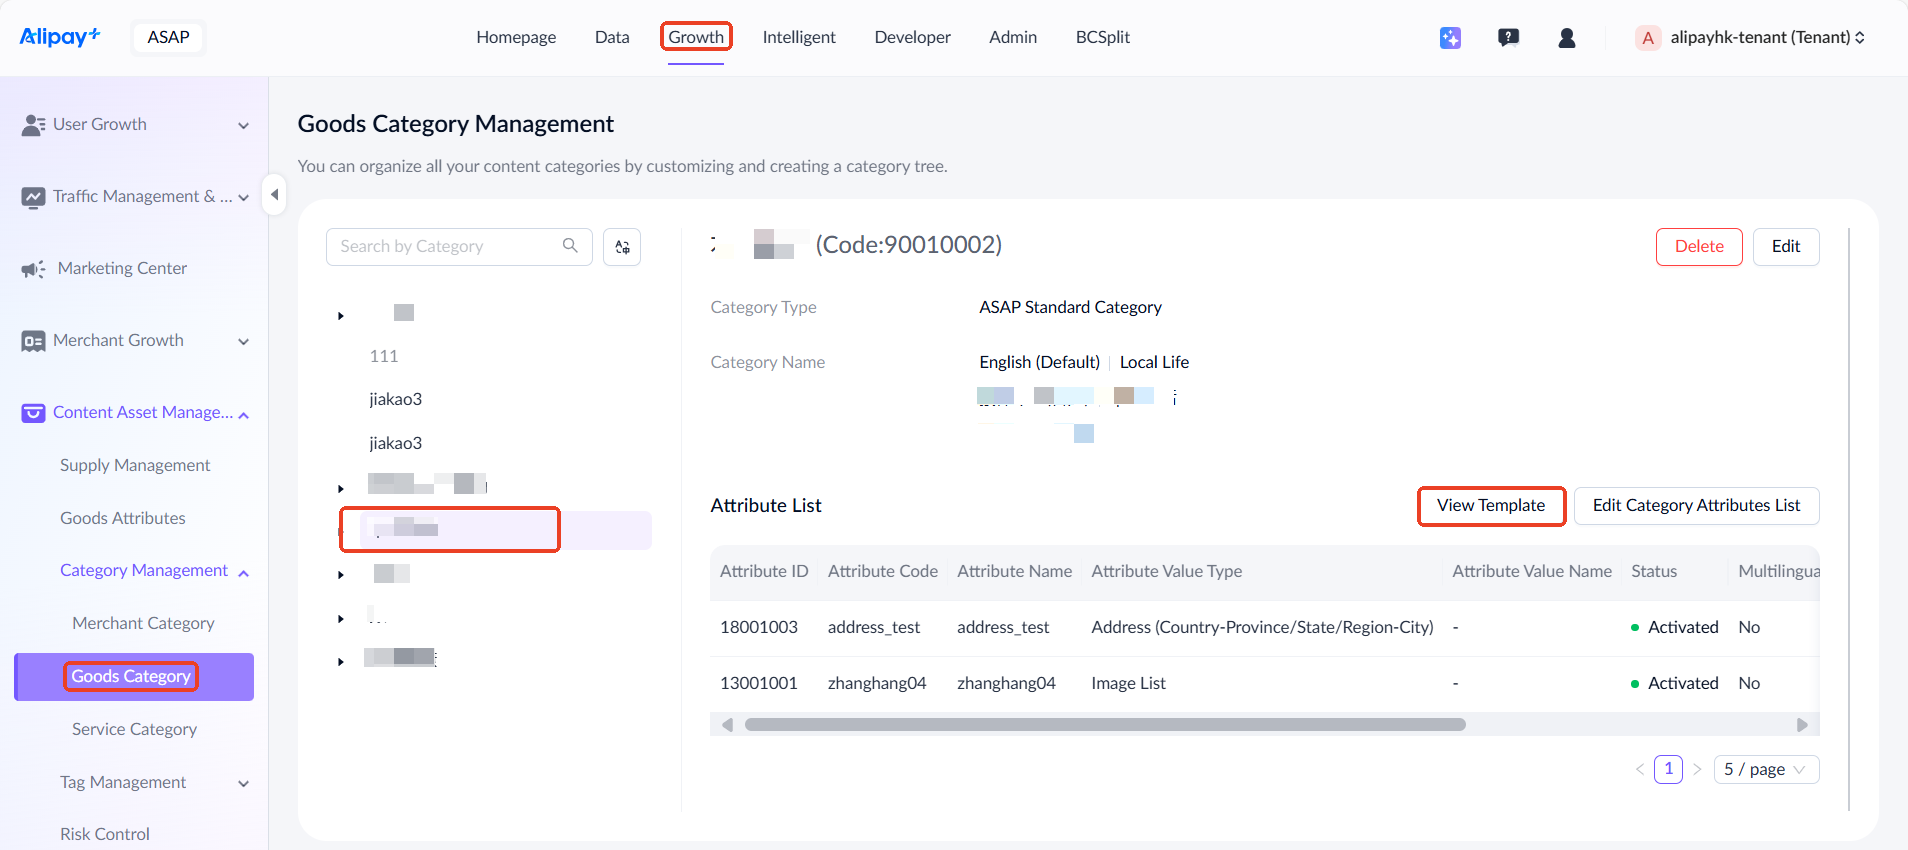Select the first jiakao3 category in tree
Screen dimensions: 1908x850
pyautogui.click(x=396, y=399)
